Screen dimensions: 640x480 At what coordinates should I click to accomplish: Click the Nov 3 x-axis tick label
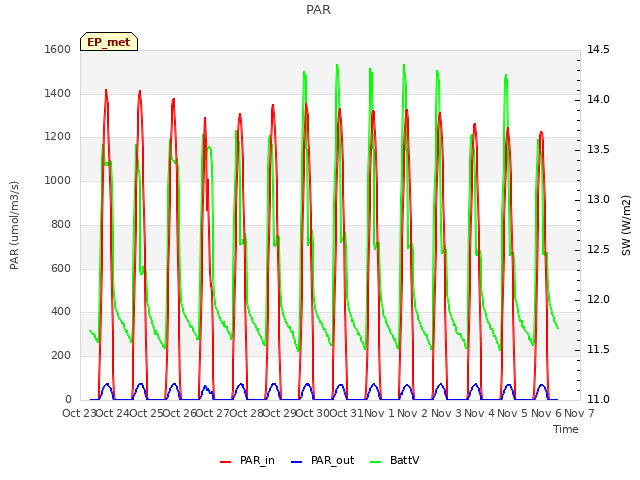pos(446,413)
